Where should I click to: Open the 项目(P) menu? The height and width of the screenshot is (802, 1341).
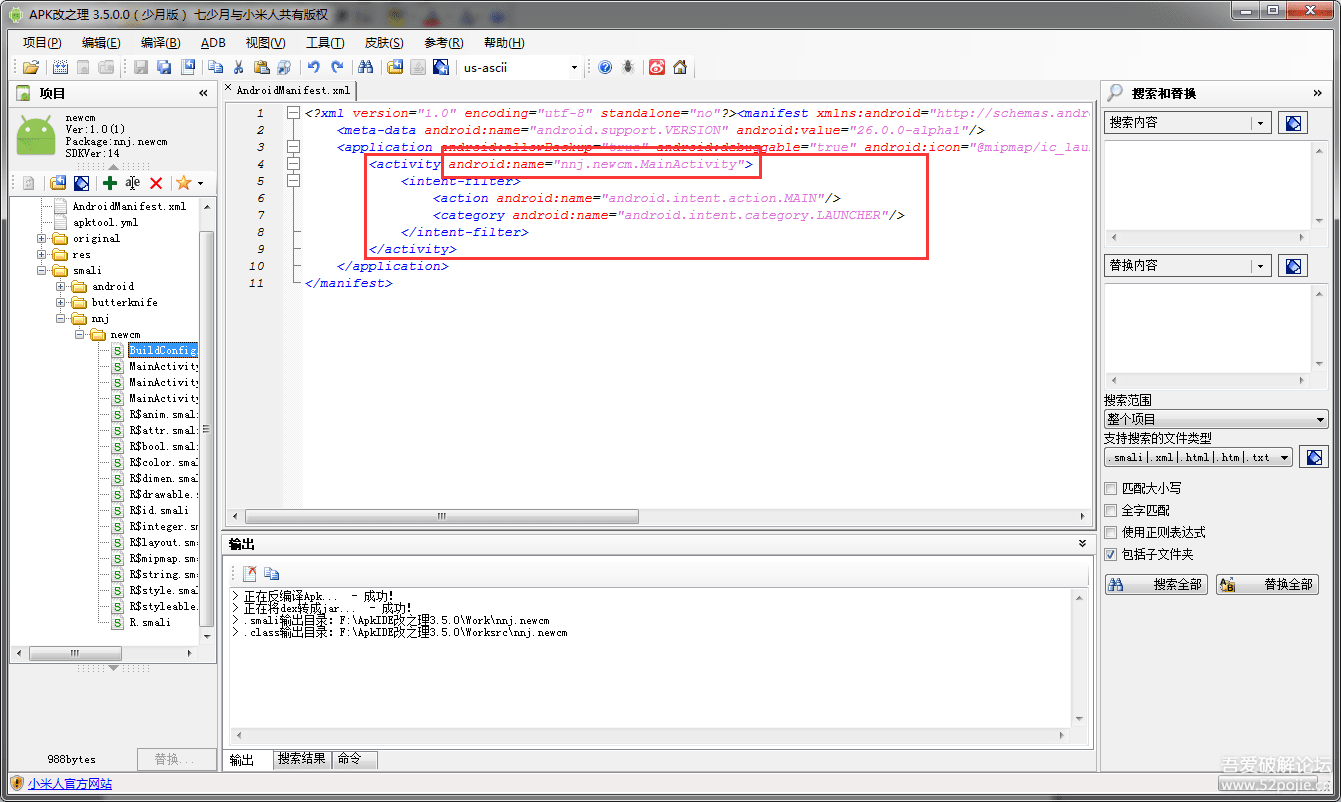42,43
